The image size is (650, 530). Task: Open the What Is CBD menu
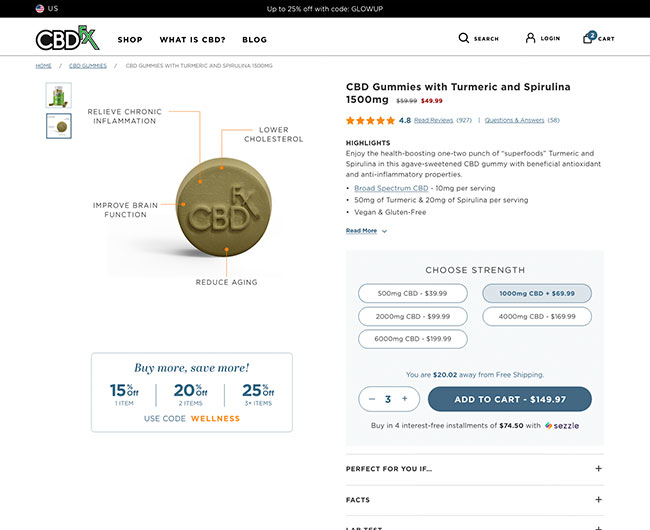pos(192,40)
